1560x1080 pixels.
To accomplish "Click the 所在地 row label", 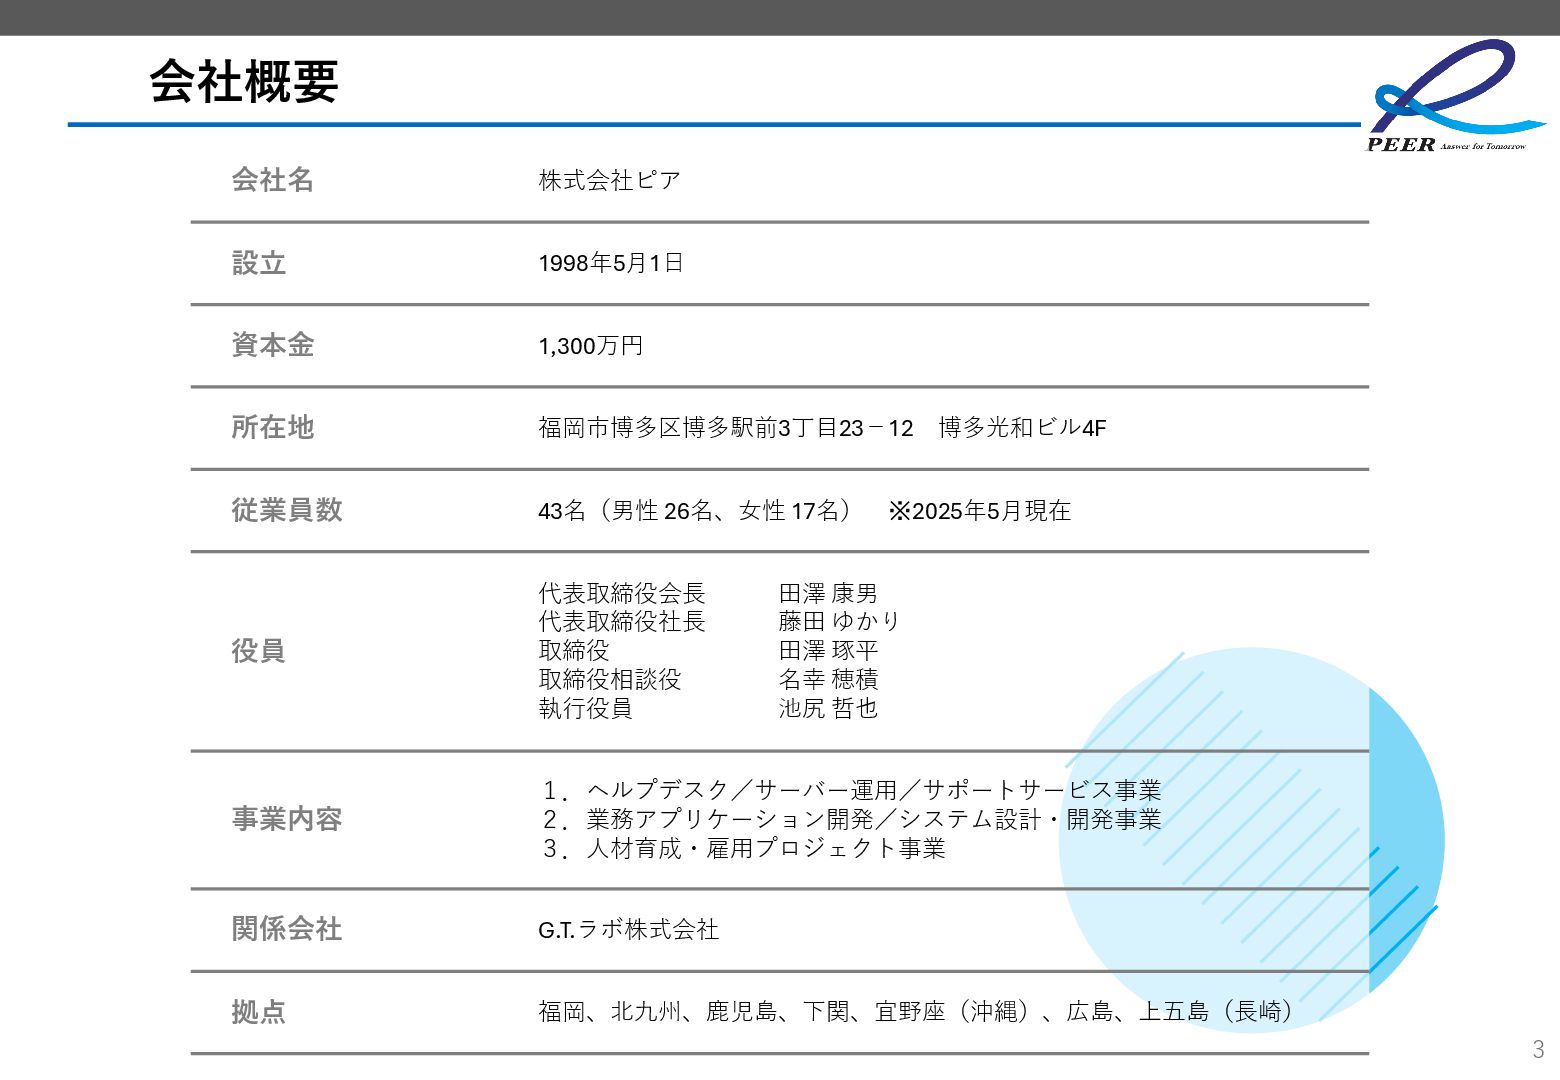I will click(273, 427).
